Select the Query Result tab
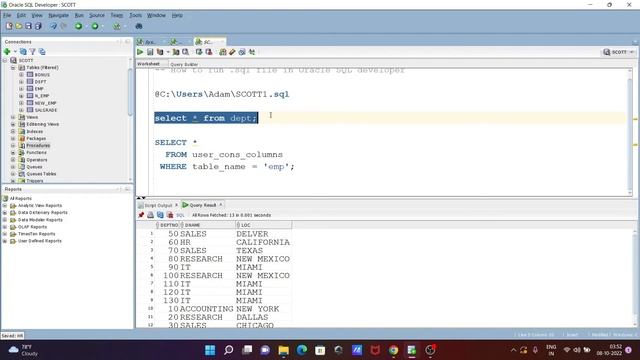The width and height of the screenshot is (640, 360). coord(202,205)
